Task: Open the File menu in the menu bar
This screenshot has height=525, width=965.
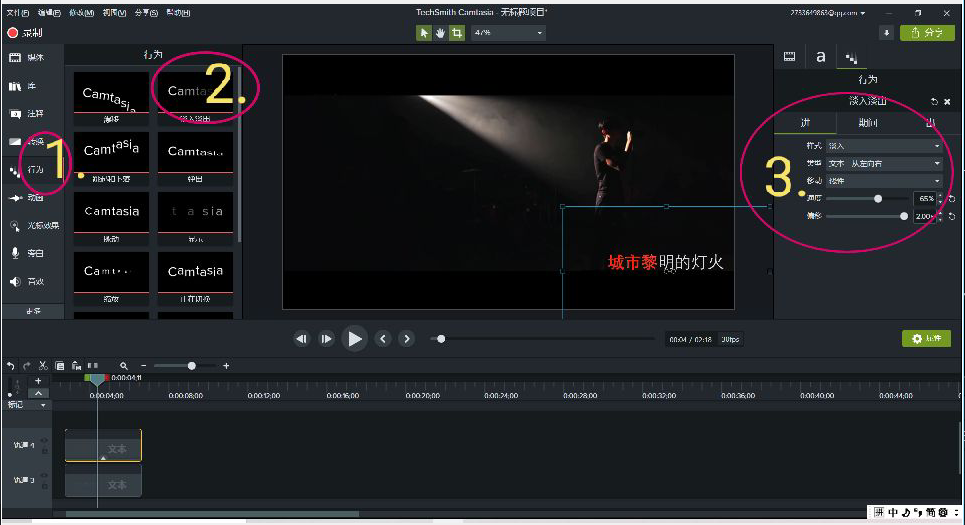Action: (x=18, y=12)
